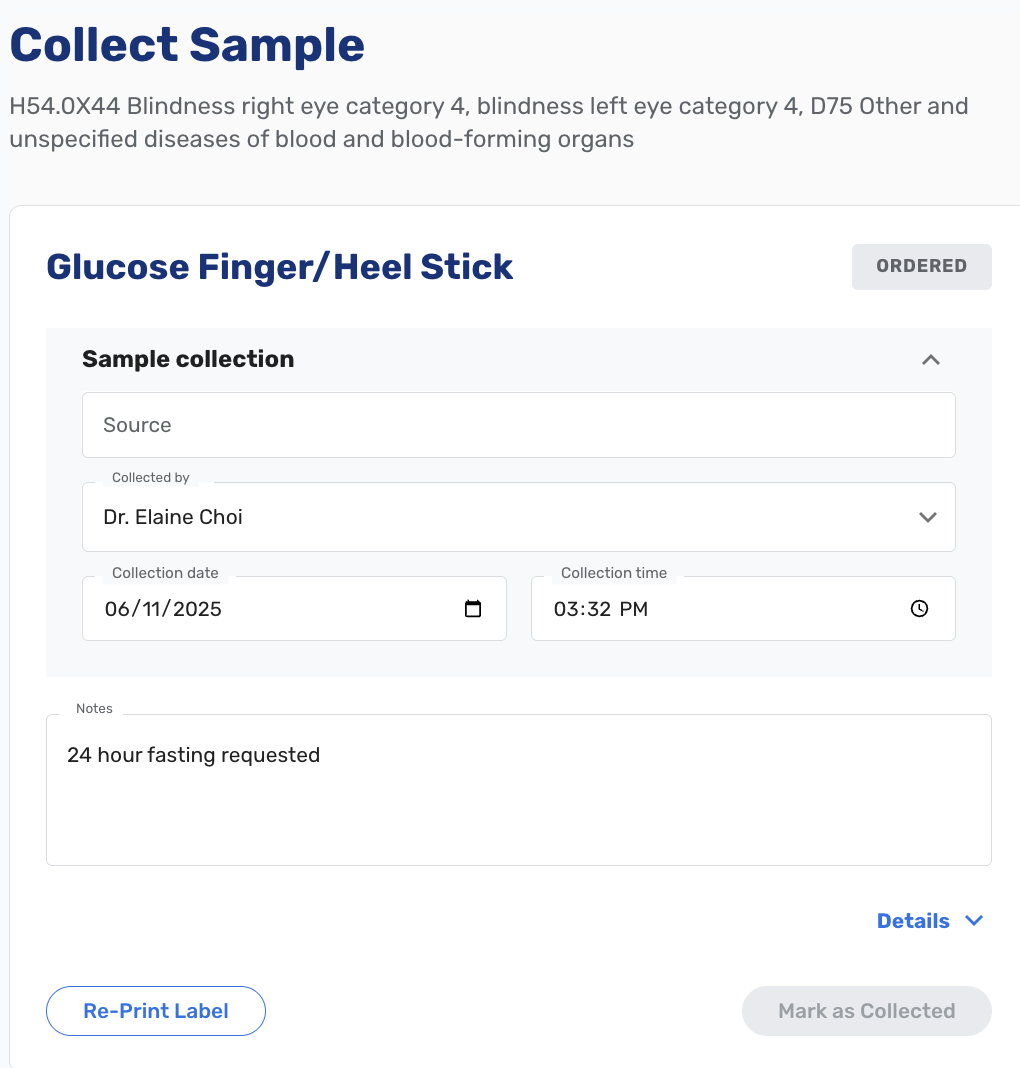Click the Details link

(912, 920)
